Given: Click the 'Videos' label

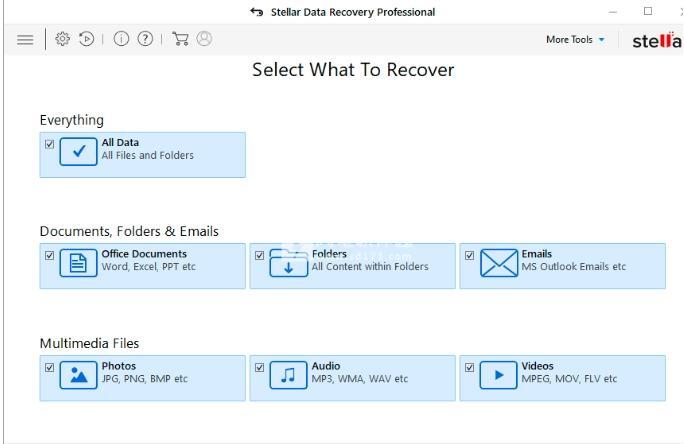Looking at the screenshot, I should 537,366.
